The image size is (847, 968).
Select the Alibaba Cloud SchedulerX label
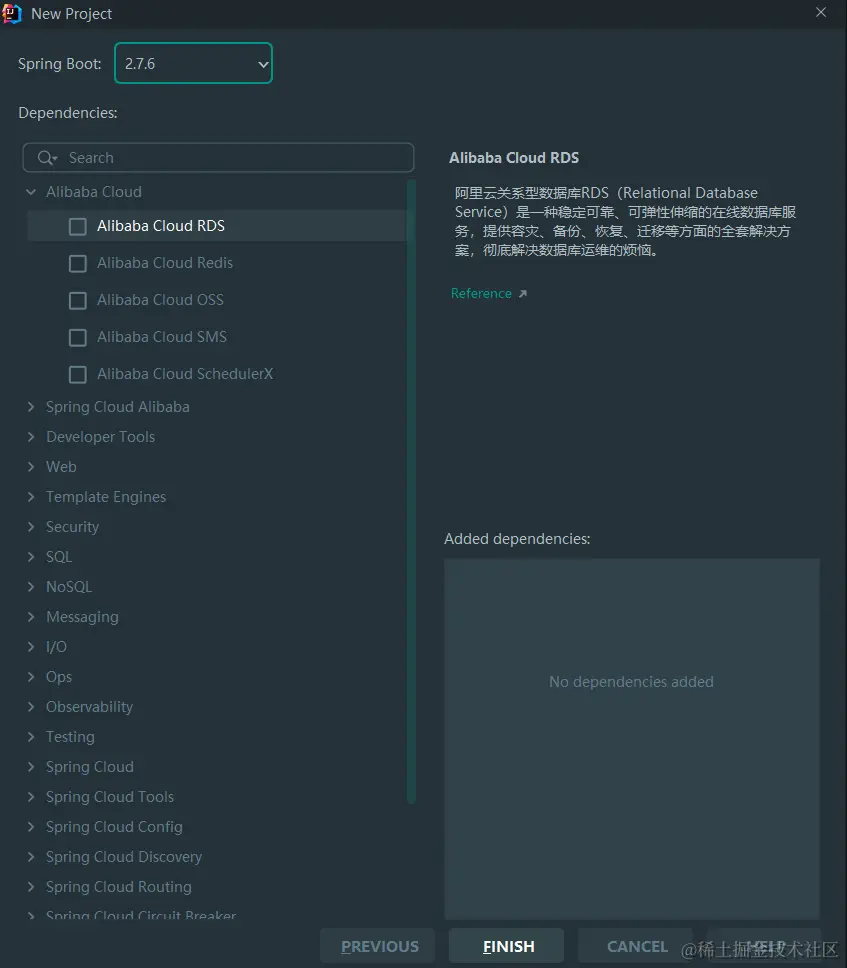(x=185, y=374)
